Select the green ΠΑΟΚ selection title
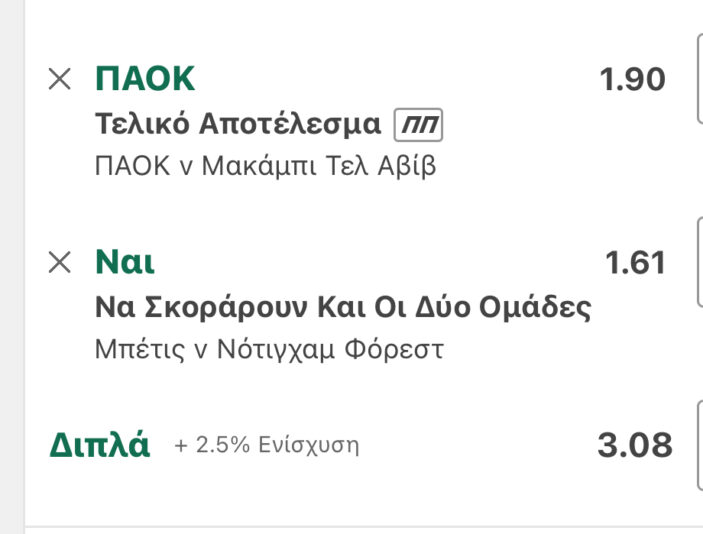This screenshot has height=534, width=703. pyautogui.click(x=145, y=79)
